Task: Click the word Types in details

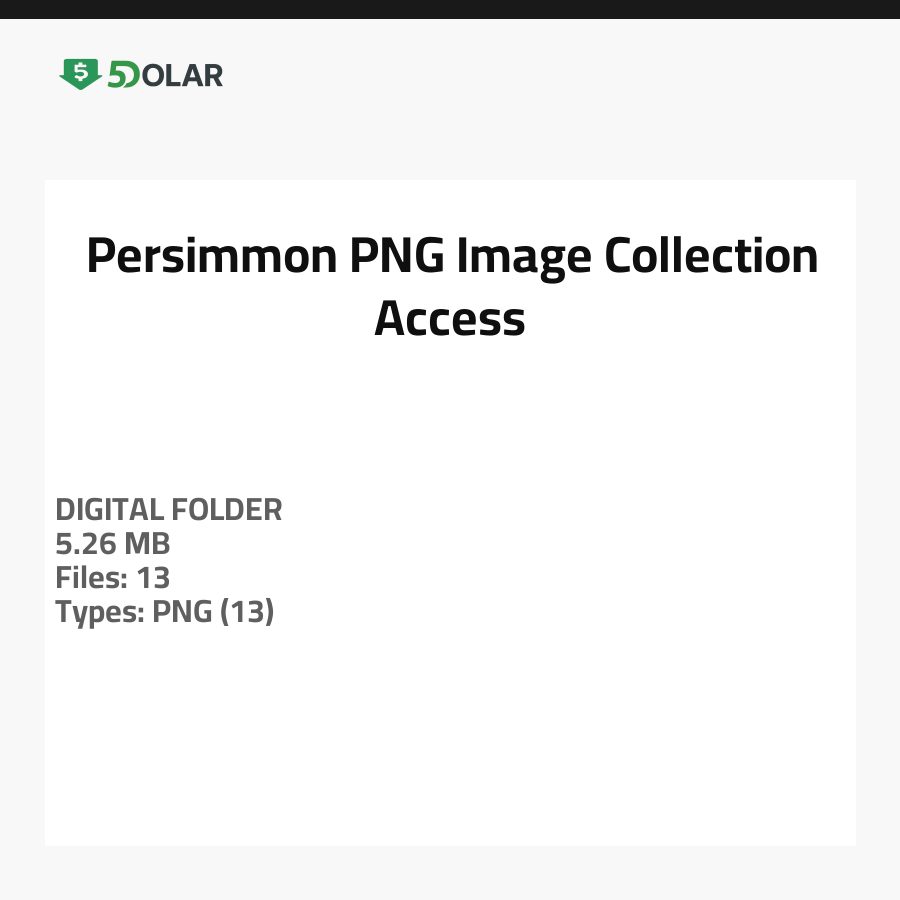Action: 97,612
